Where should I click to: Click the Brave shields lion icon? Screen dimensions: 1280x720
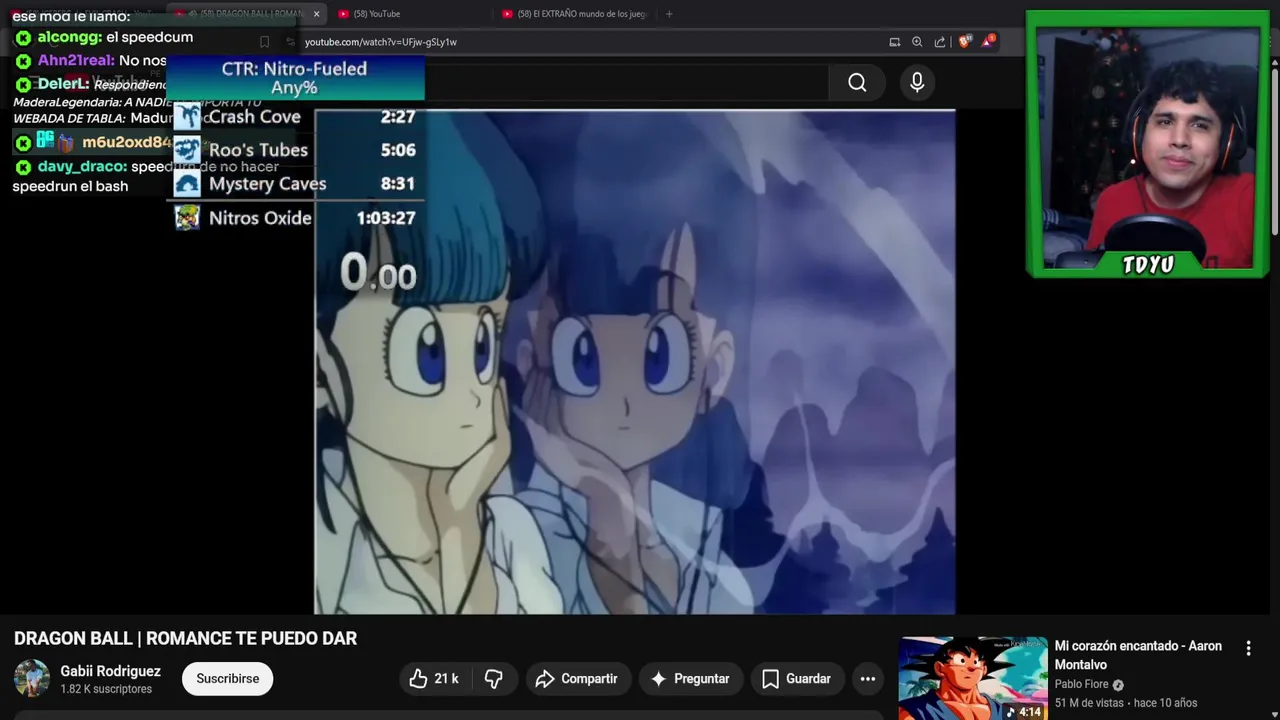click(x=964, y=42)
